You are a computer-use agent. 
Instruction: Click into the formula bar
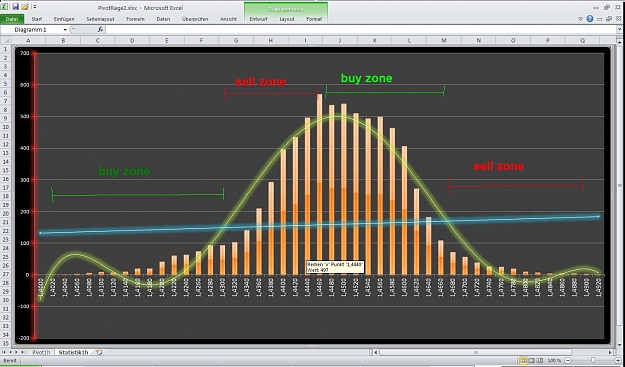pos(361,30)
